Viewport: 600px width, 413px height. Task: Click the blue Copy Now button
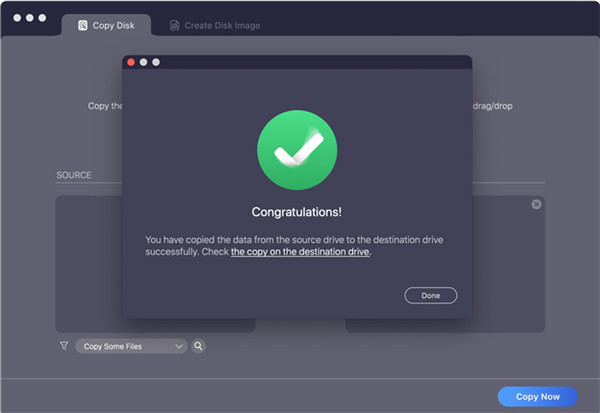coord(537,397)
